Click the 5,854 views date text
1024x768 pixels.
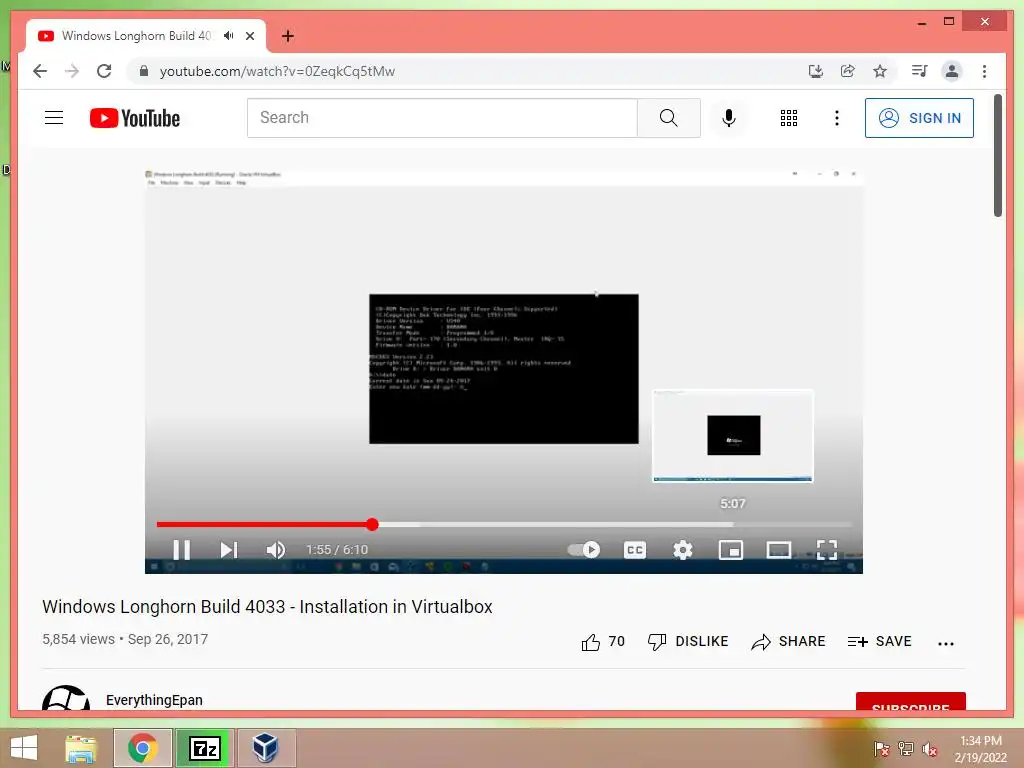point(125,639)
